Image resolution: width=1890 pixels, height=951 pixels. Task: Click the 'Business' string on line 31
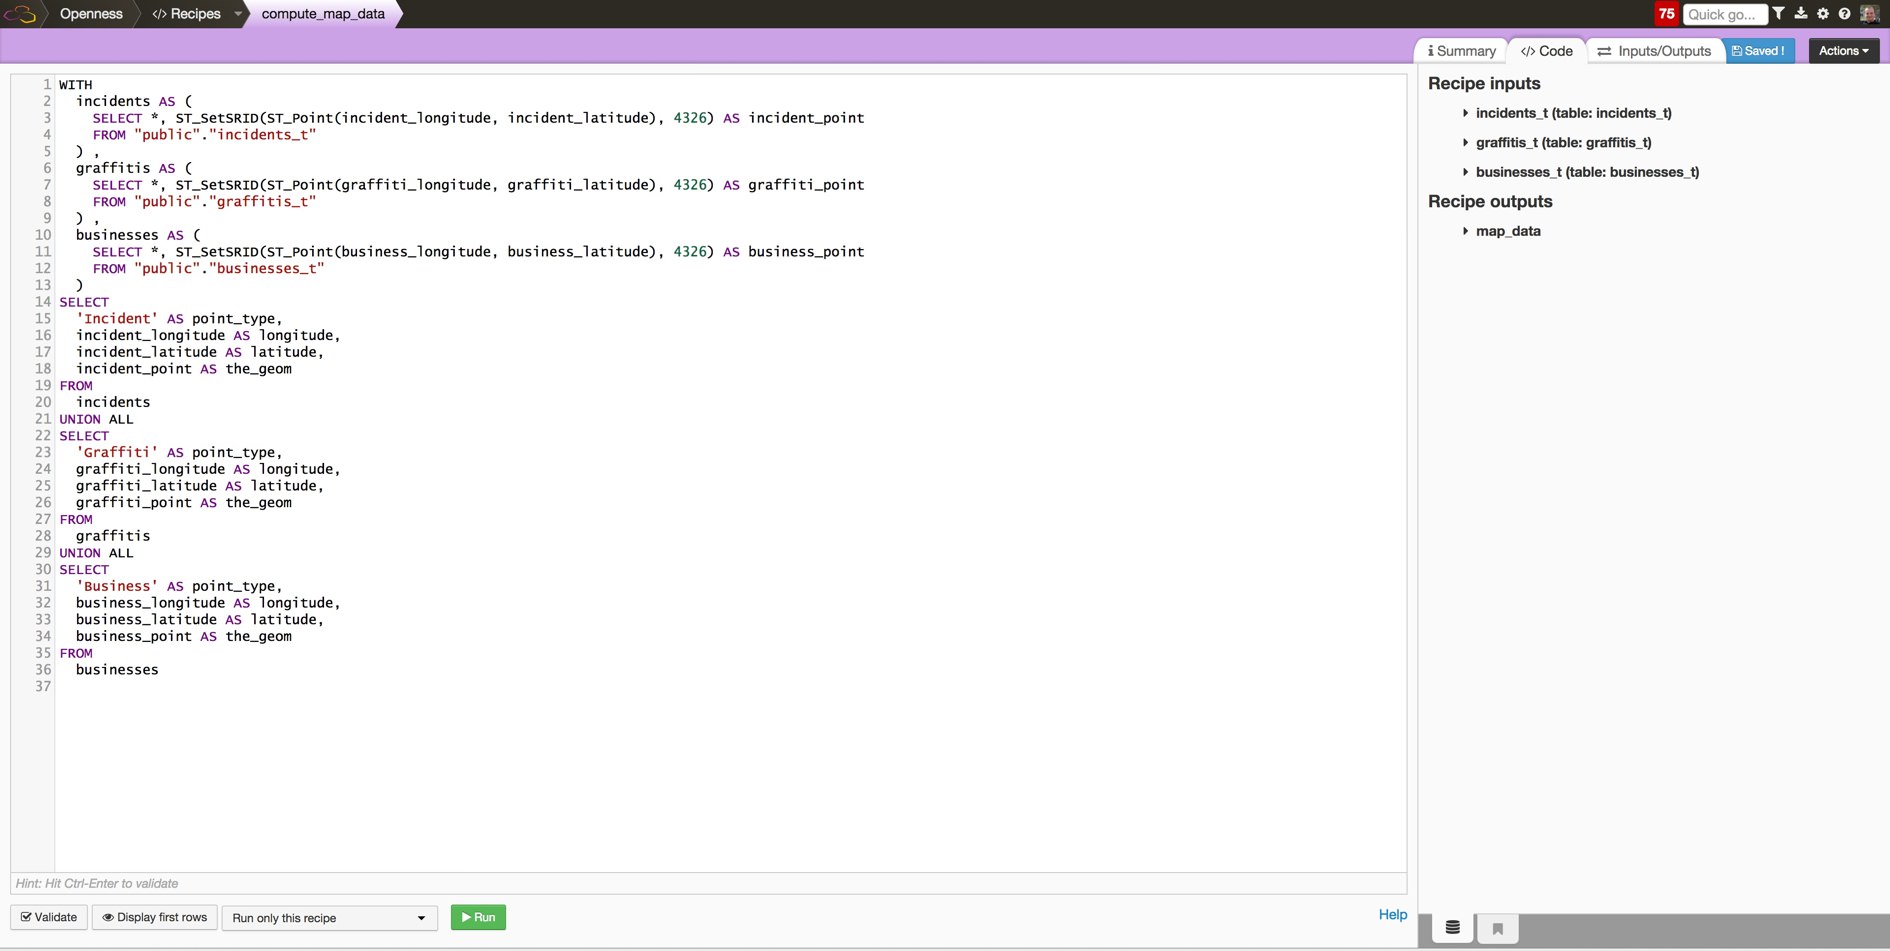click(117, 587)
